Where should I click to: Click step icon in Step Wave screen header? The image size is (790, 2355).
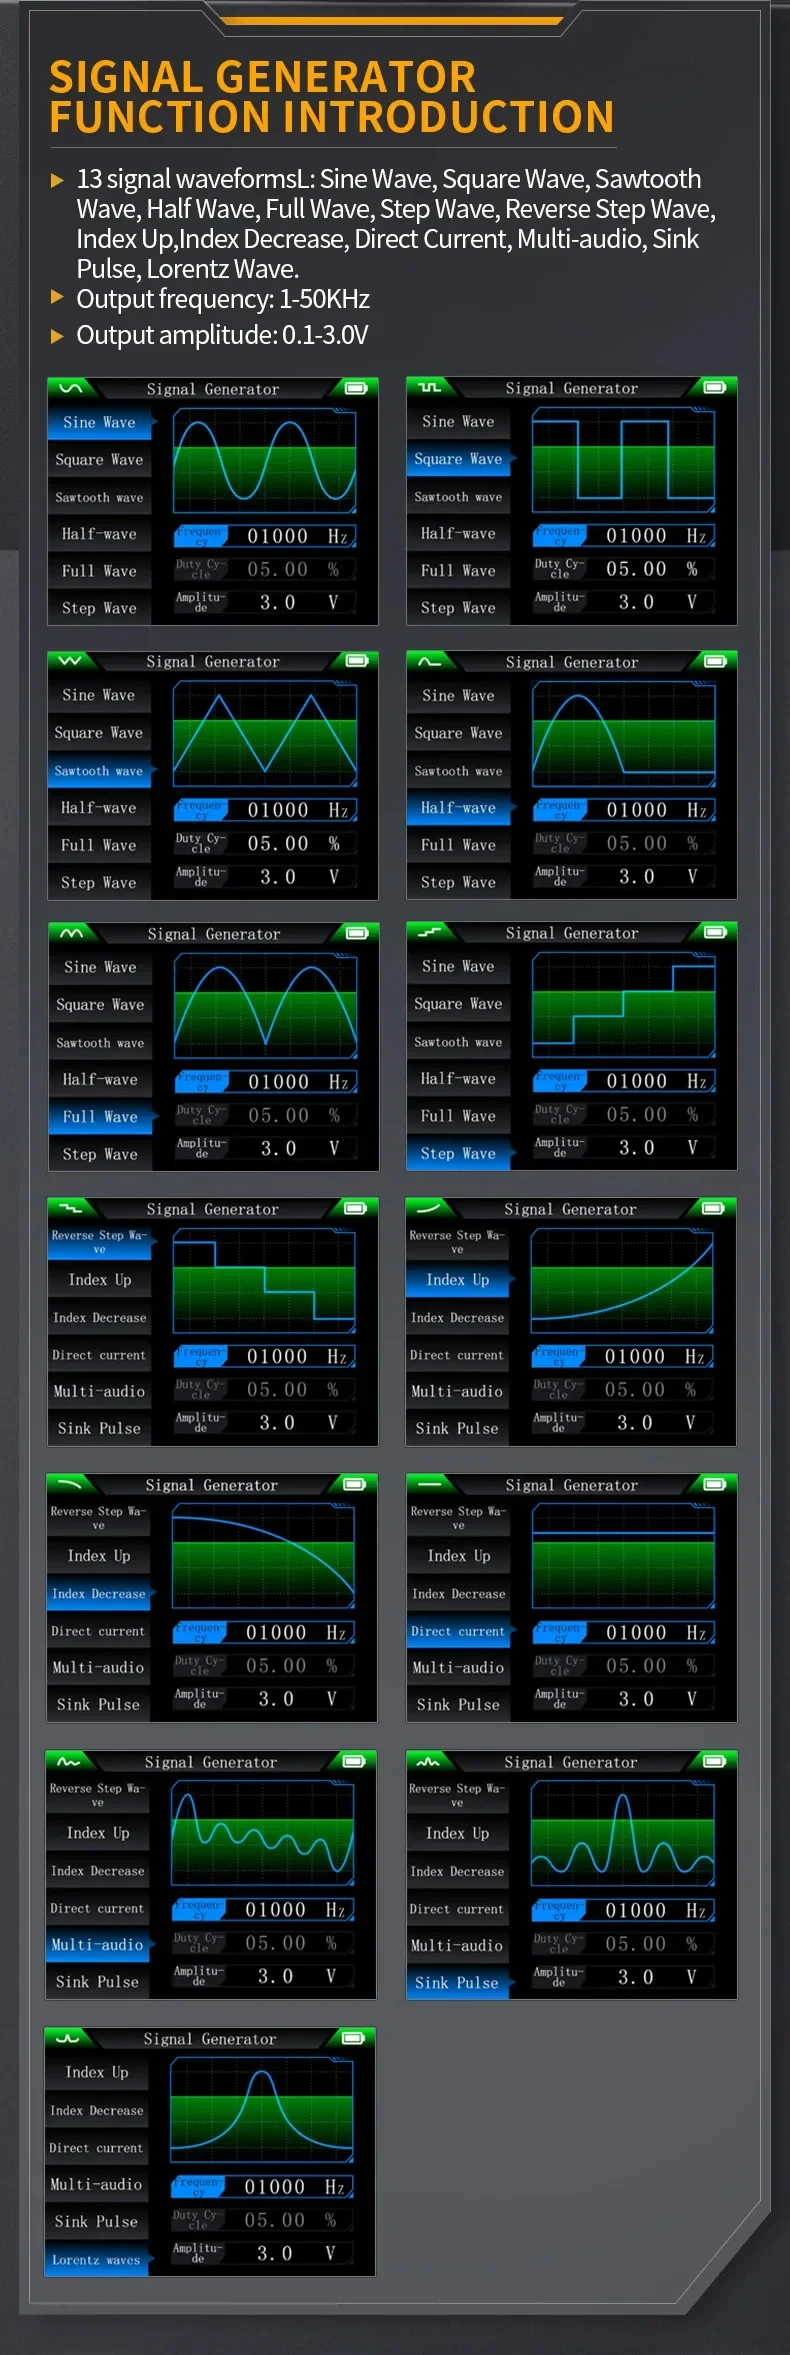pyautogui.click(x=430, y=932)
